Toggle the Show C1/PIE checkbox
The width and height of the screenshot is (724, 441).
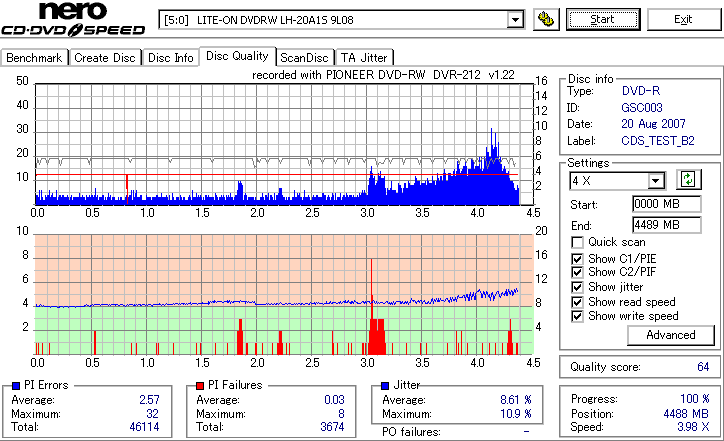[x=577, y=259]
